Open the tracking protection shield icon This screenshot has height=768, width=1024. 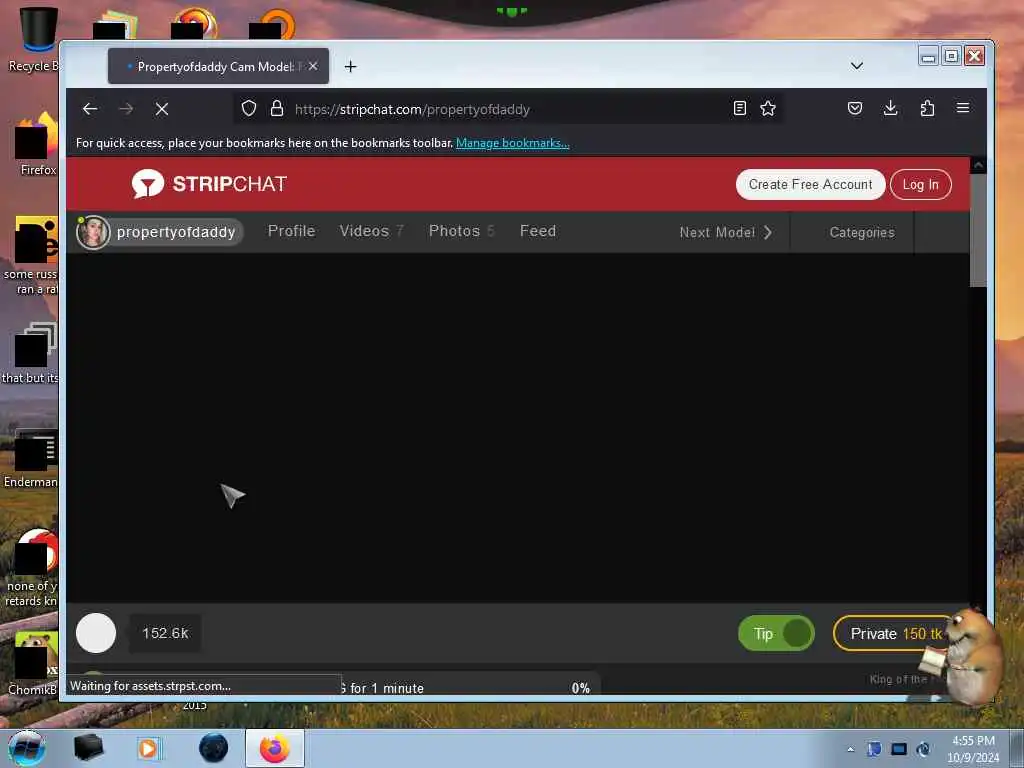click(x=249, y=108)
